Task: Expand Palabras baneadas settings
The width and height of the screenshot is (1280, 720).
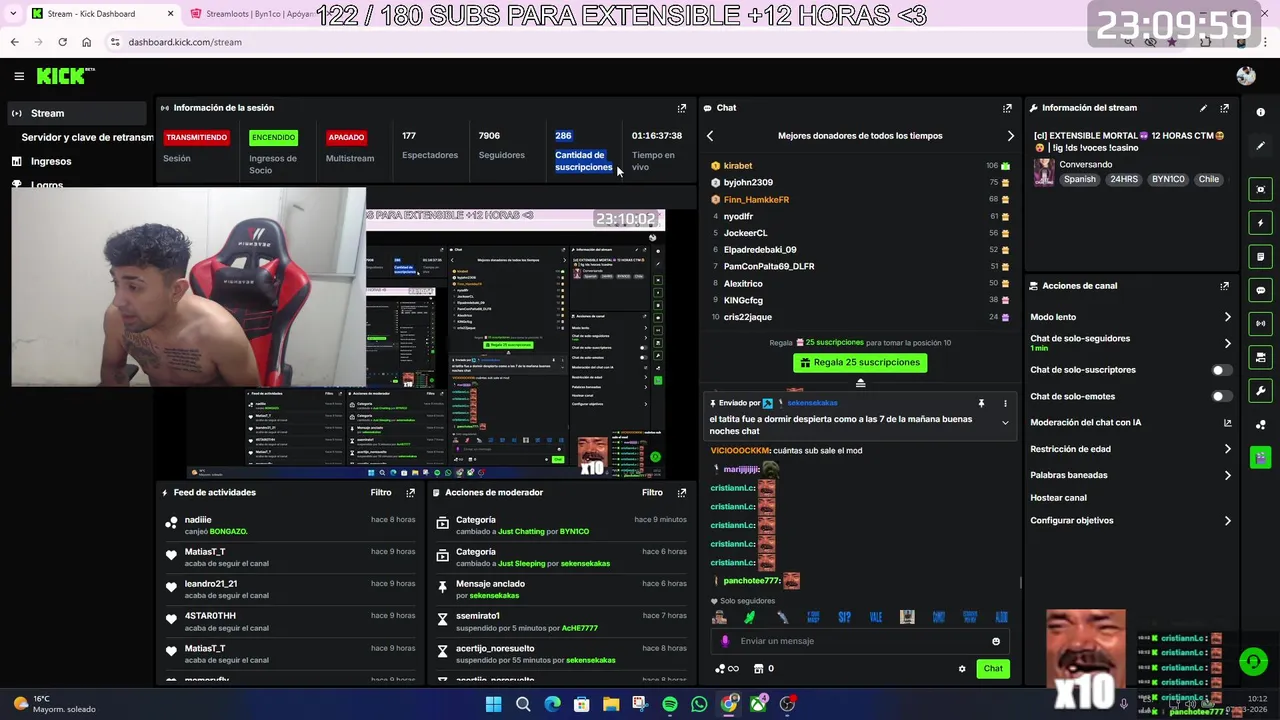Action: coord(1227,475)
